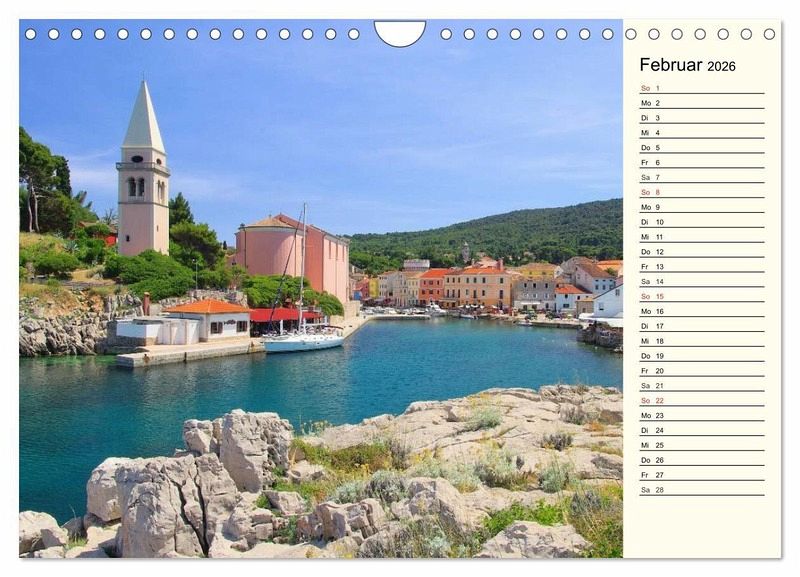
Task: Select the Di 3 date row
Action: click(702, 118)
